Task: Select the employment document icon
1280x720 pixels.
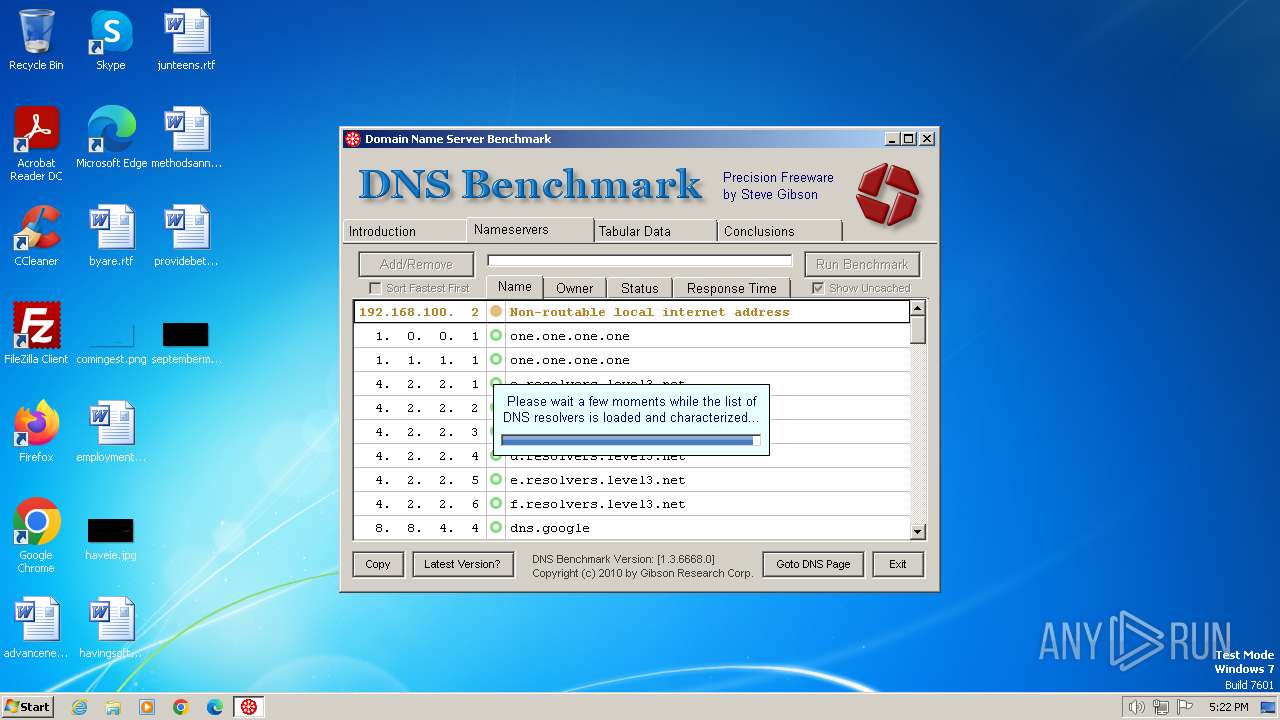Action: pyautogui.click(x=111, y=431)
